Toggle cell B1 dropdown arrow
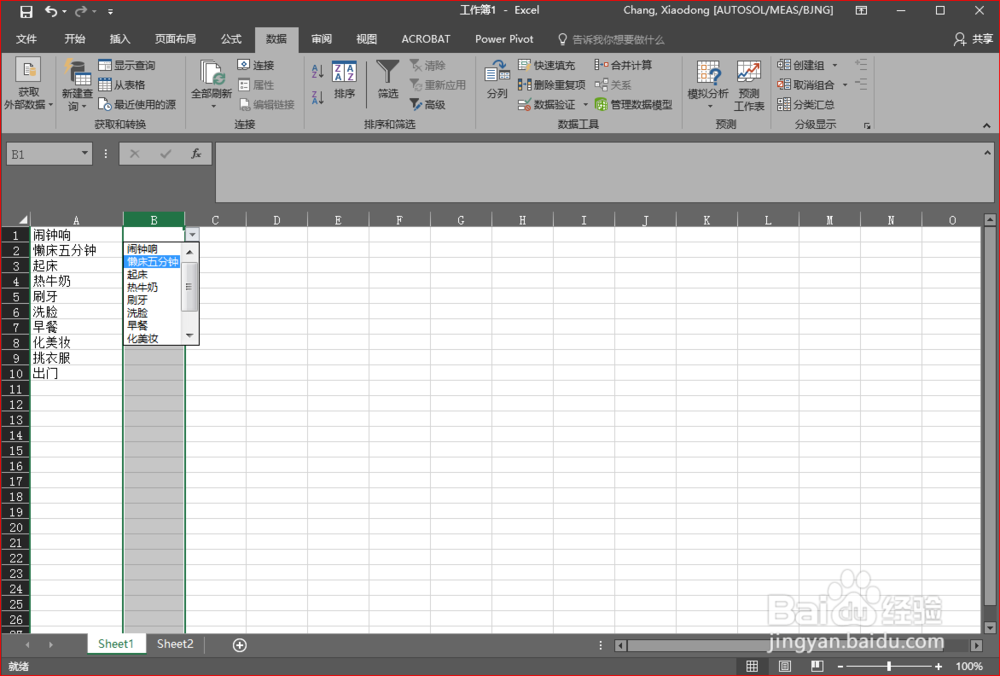1000x676 pixels. [192, 235]
